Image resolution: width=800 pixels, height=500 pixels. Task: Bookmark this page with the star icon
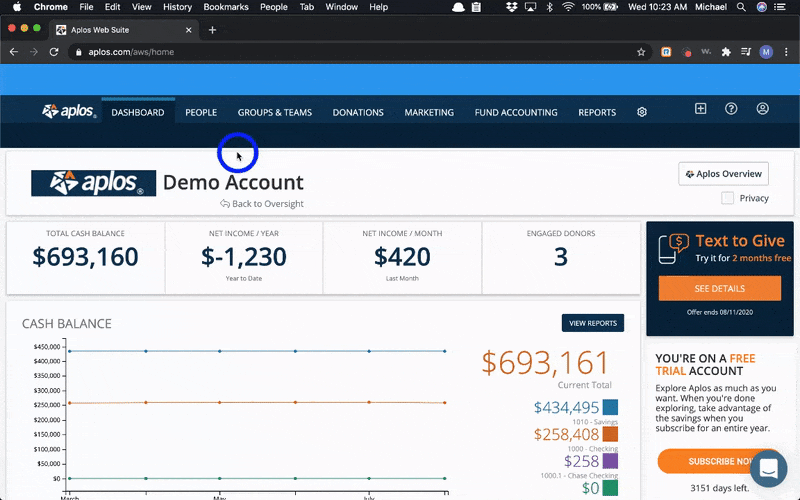tap(641, 52)
